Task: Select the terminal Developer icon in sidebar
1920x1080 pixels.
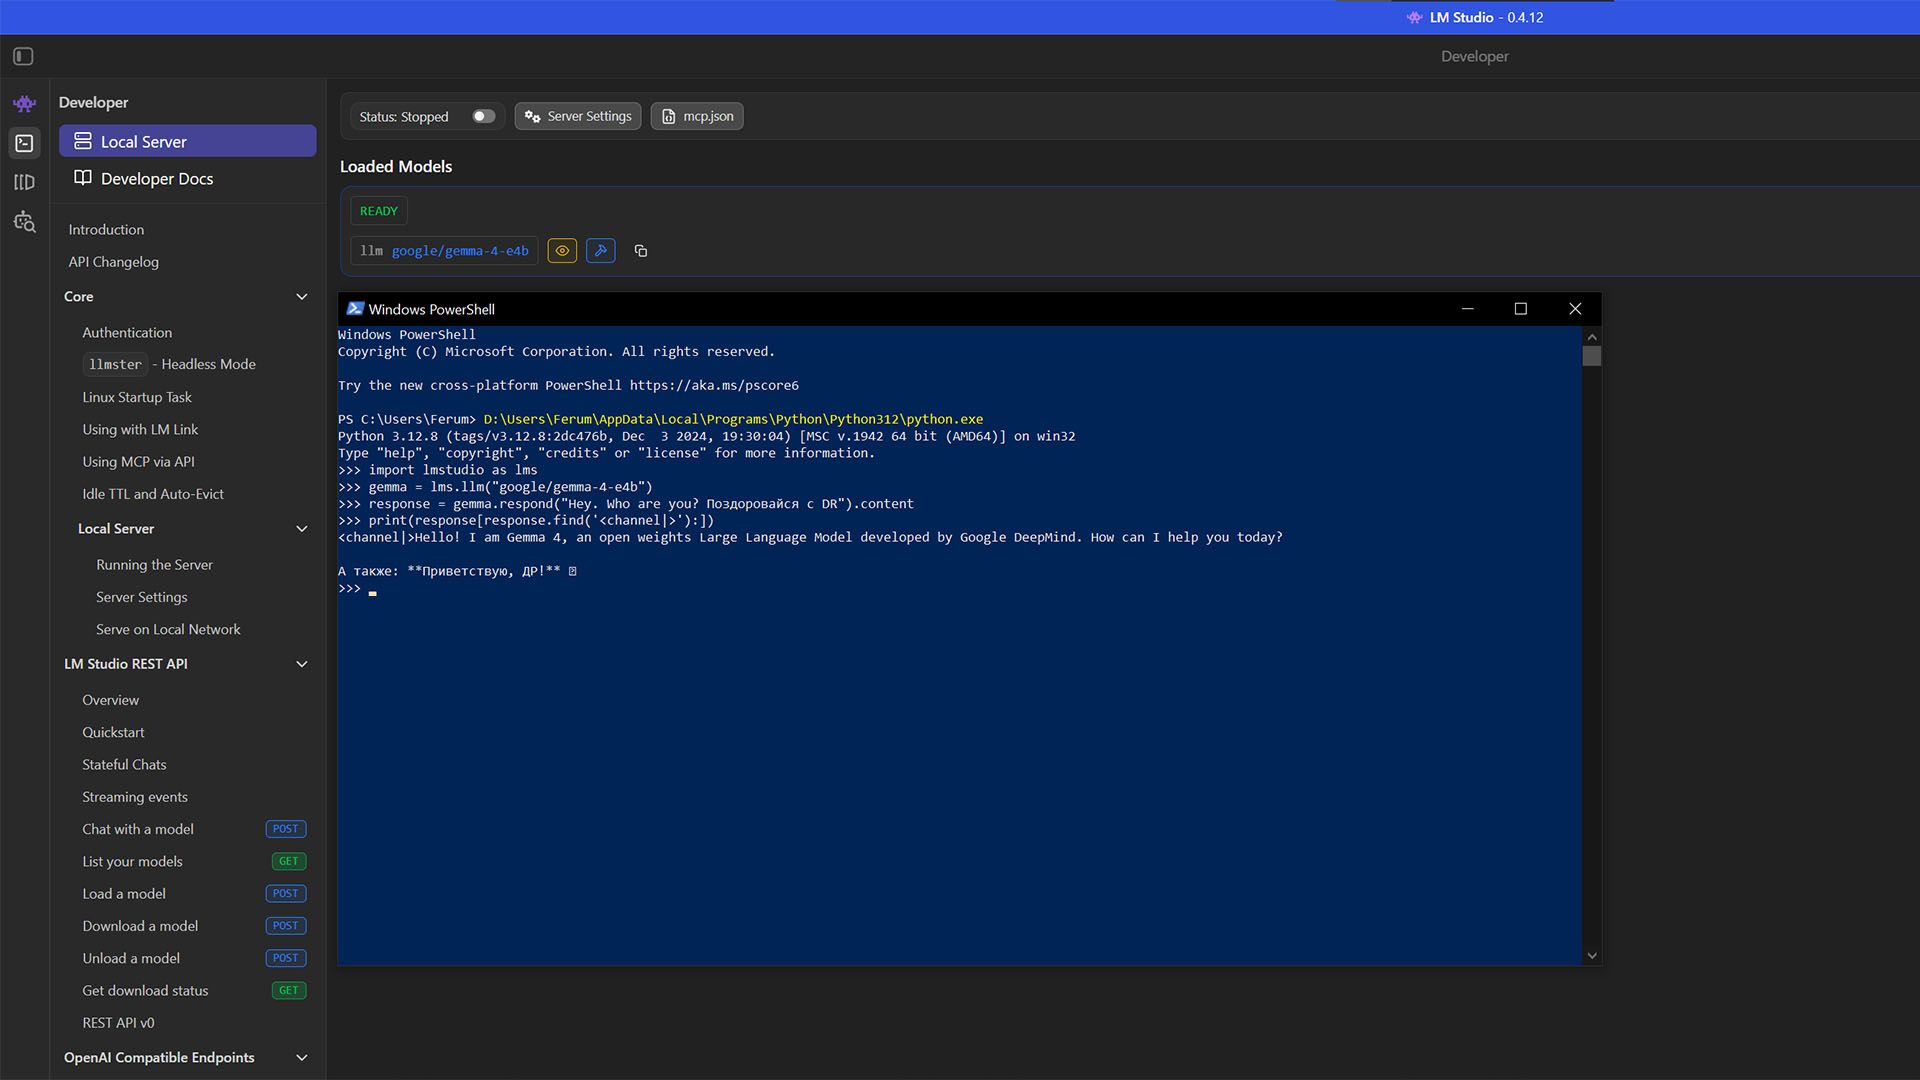Action: click(24, 143)
